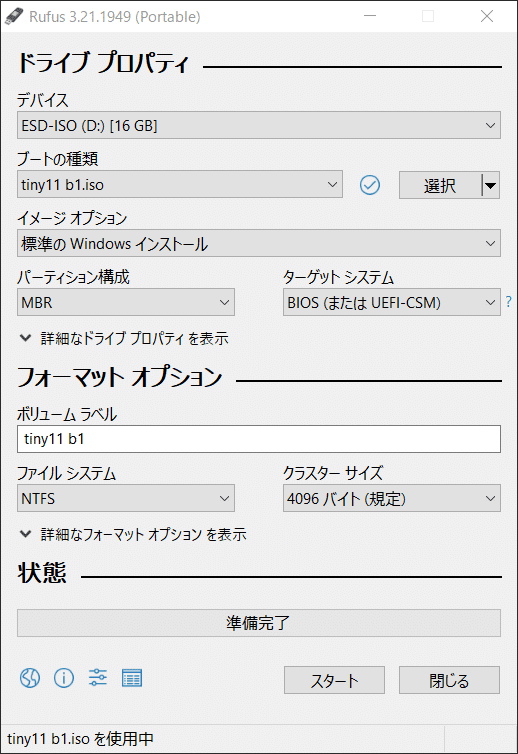Show the log window icon
This screenshot has width=518, height=754.
[132, 678]
